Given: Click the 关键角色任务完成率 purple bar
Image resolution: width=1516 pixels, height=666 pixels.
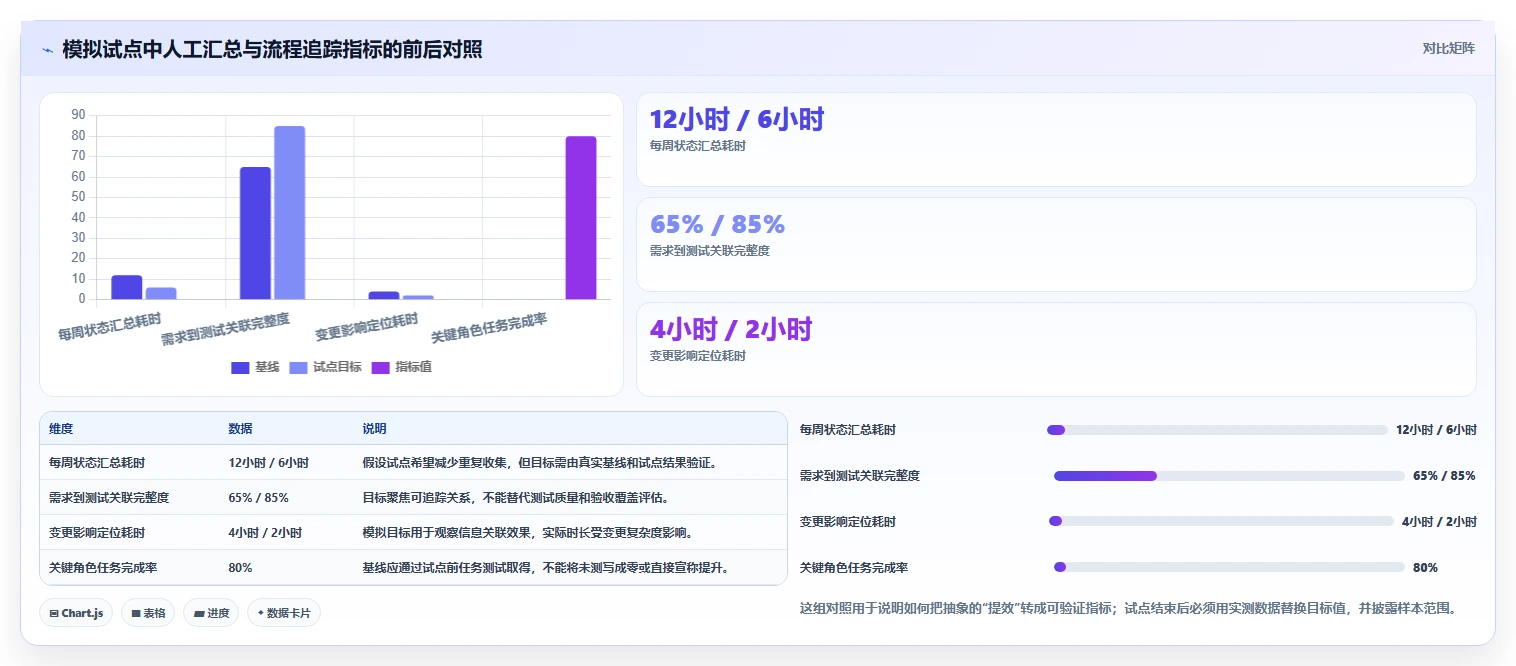Looking at the screenshot, I should pyautogui.click(x=581, y=218).
